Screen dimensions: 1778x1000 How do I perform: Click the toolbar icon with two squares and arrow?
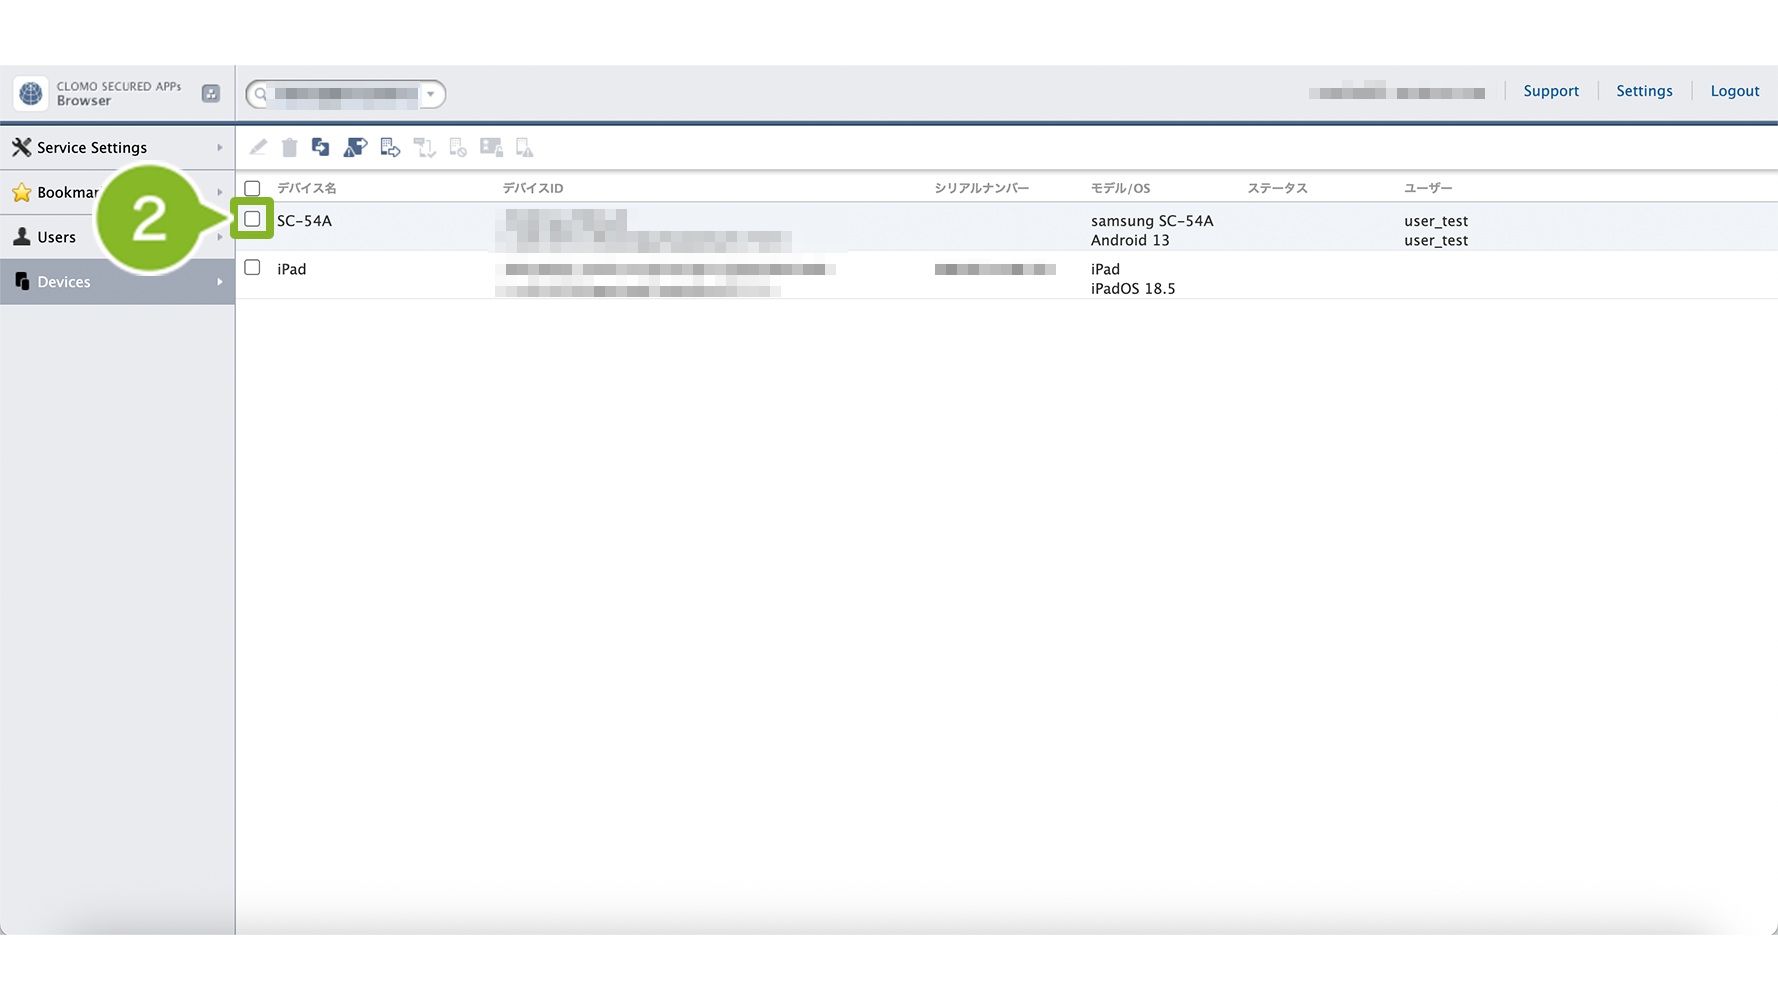321,148
